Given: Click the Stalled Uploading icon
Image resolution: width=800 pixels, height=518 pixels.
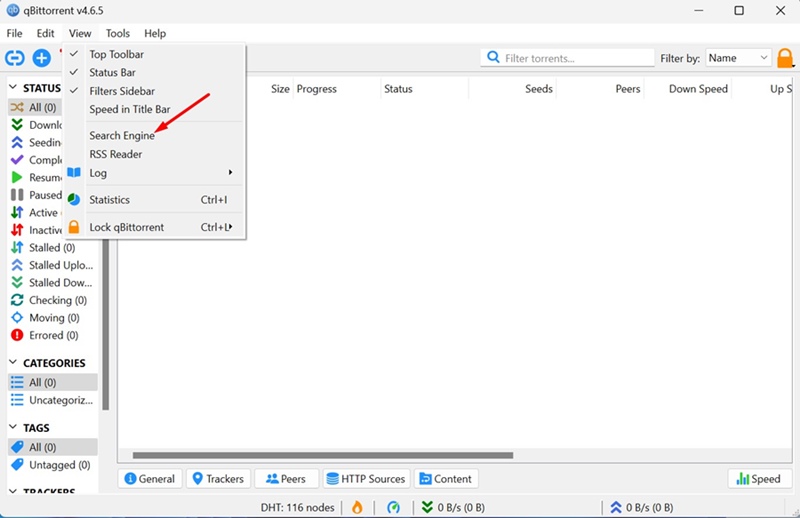Looking at the screenshot, I should pyautogui.click(x=17, y=265).
